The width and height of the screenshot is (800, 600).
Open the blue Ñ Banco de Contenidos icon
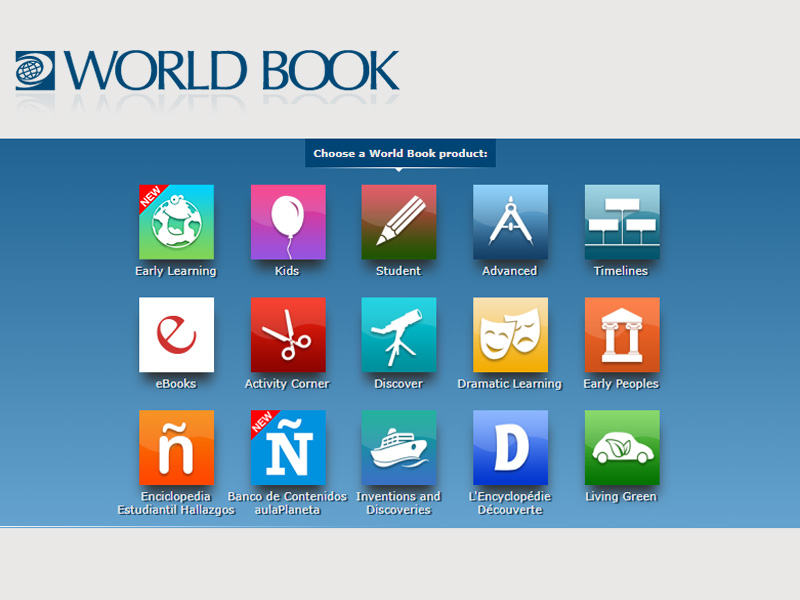pos(288,447)
